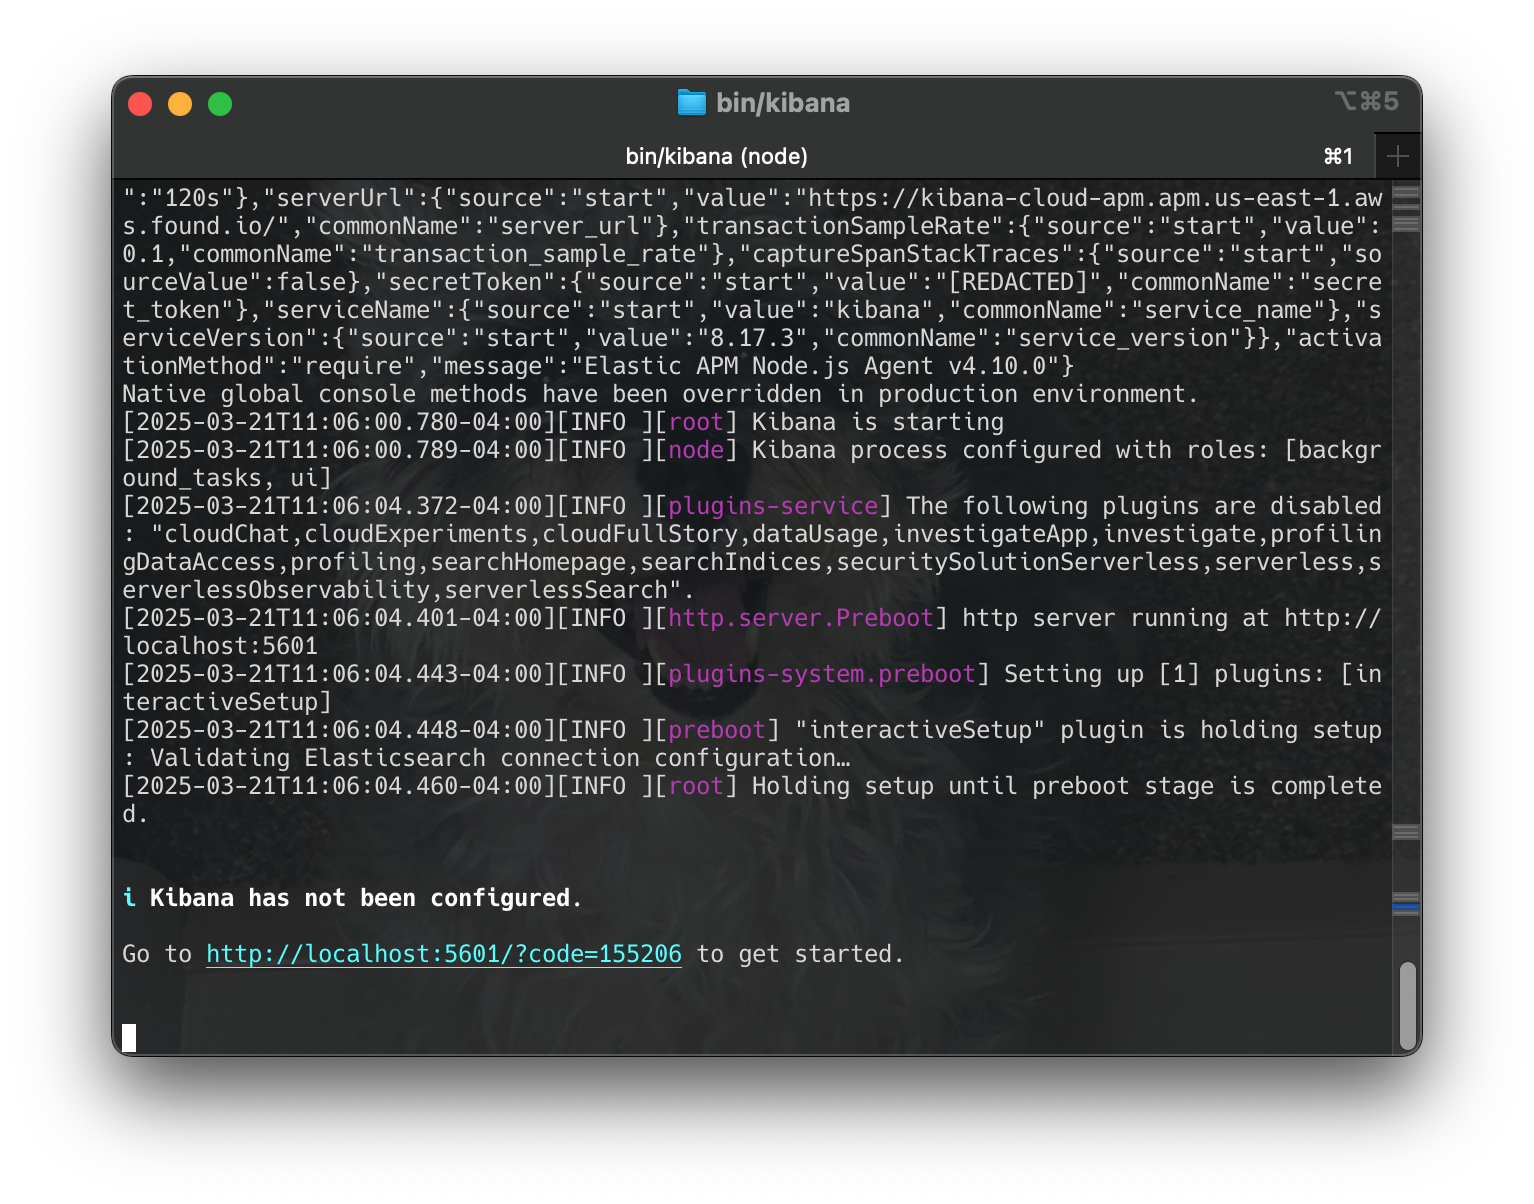Click the folder proxy icon beside bin/kibana title

tap(692, 102)
